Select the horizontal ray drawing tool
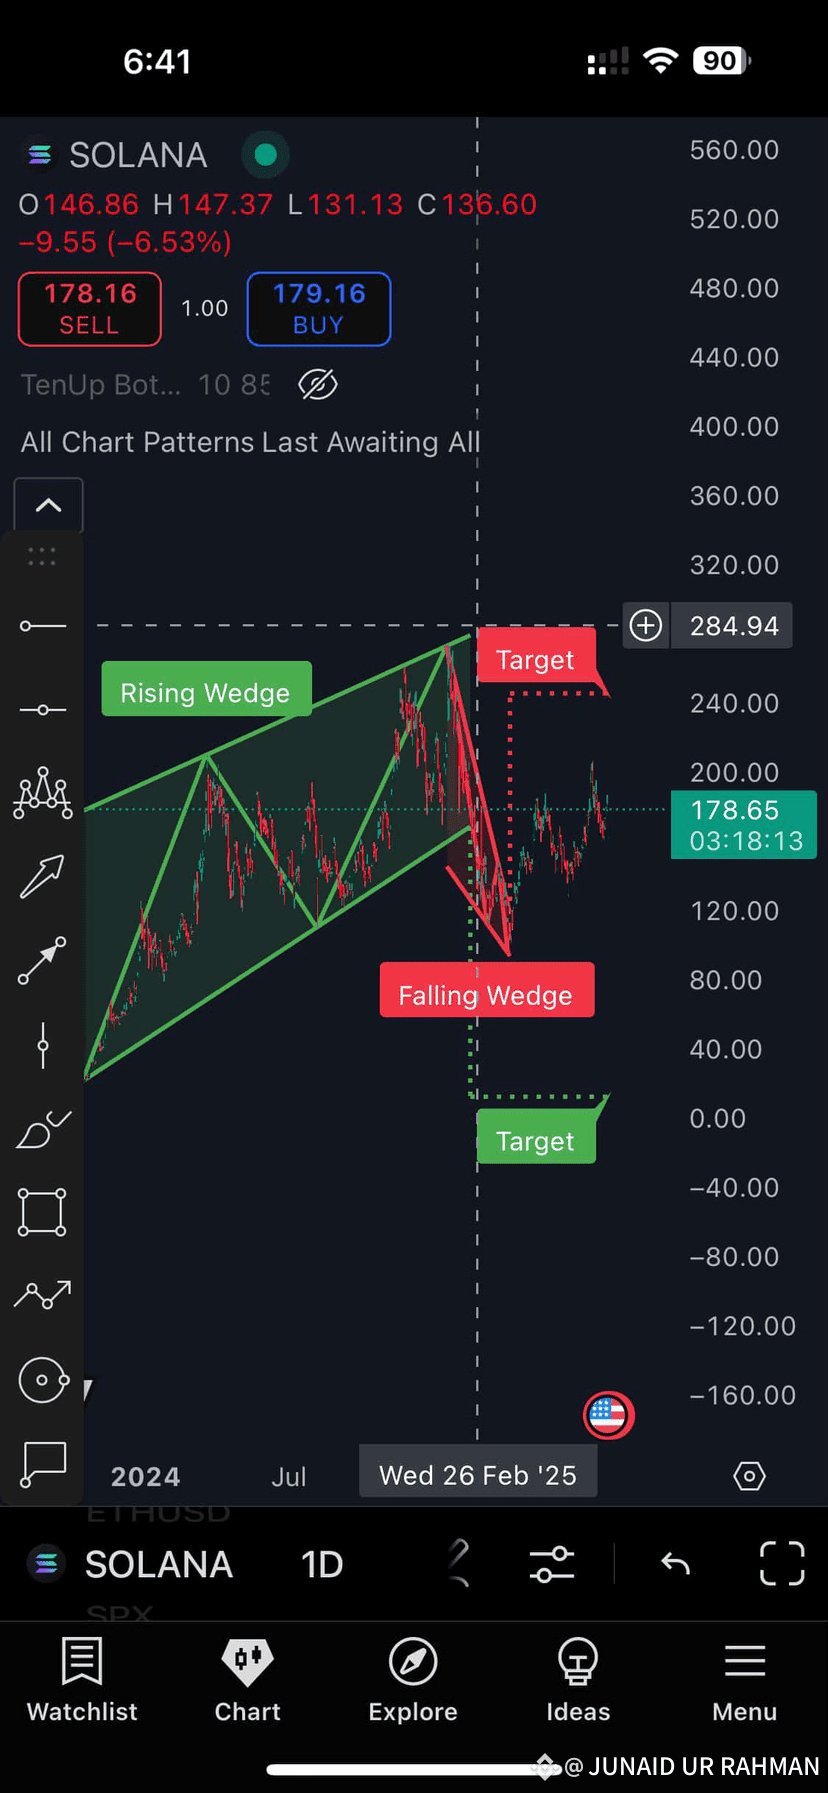Viewport: 828px width, 1793px height. 43,626
